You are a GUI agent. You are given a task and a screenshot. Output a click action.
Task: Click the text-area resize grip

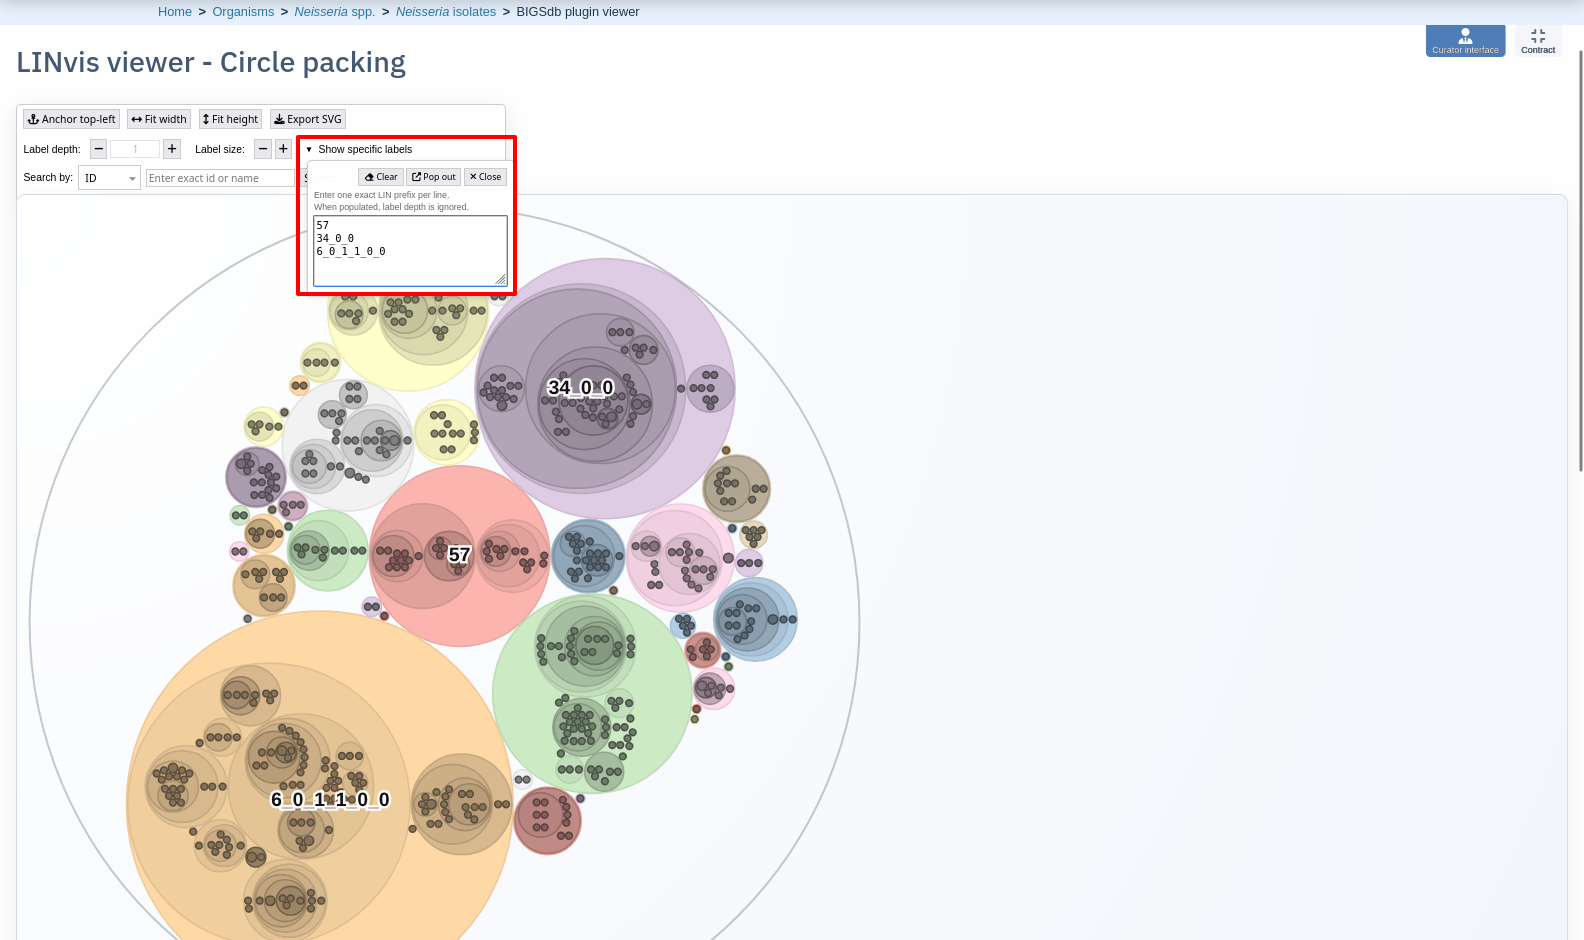(x=501, y=280)
